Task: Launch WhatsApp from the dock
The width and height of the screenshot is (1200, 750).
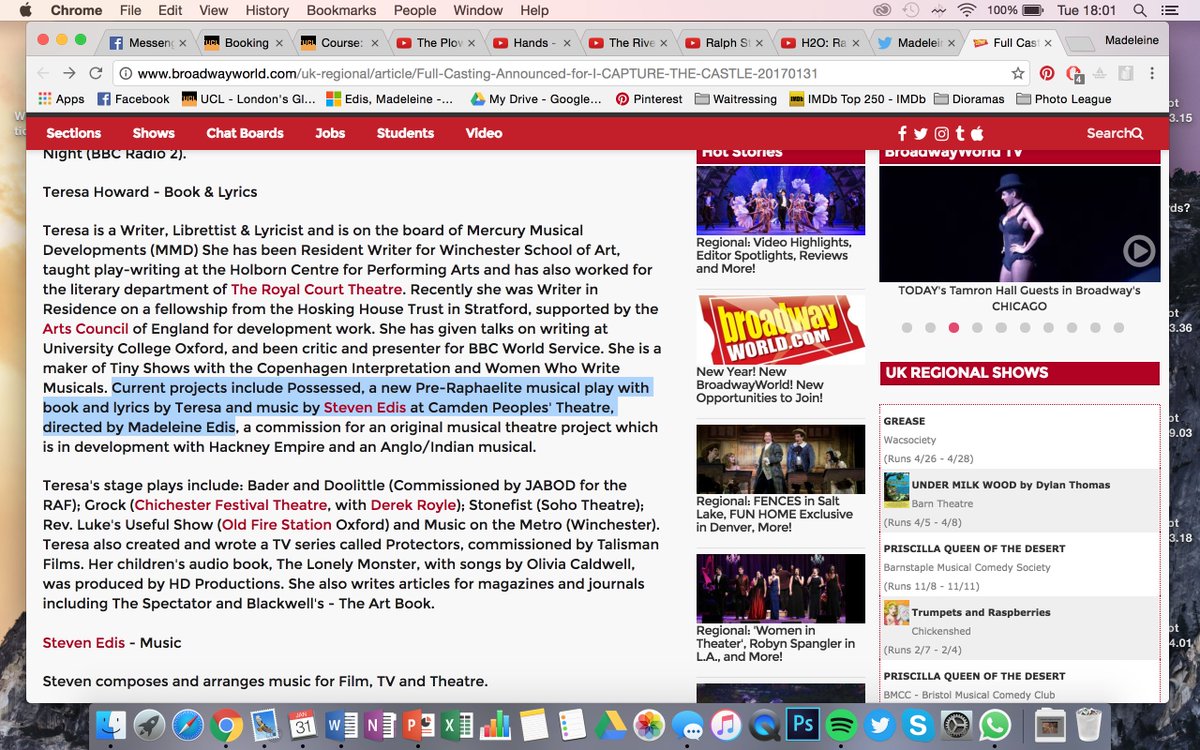Action: pyautogui.click(x=995, y=724)
